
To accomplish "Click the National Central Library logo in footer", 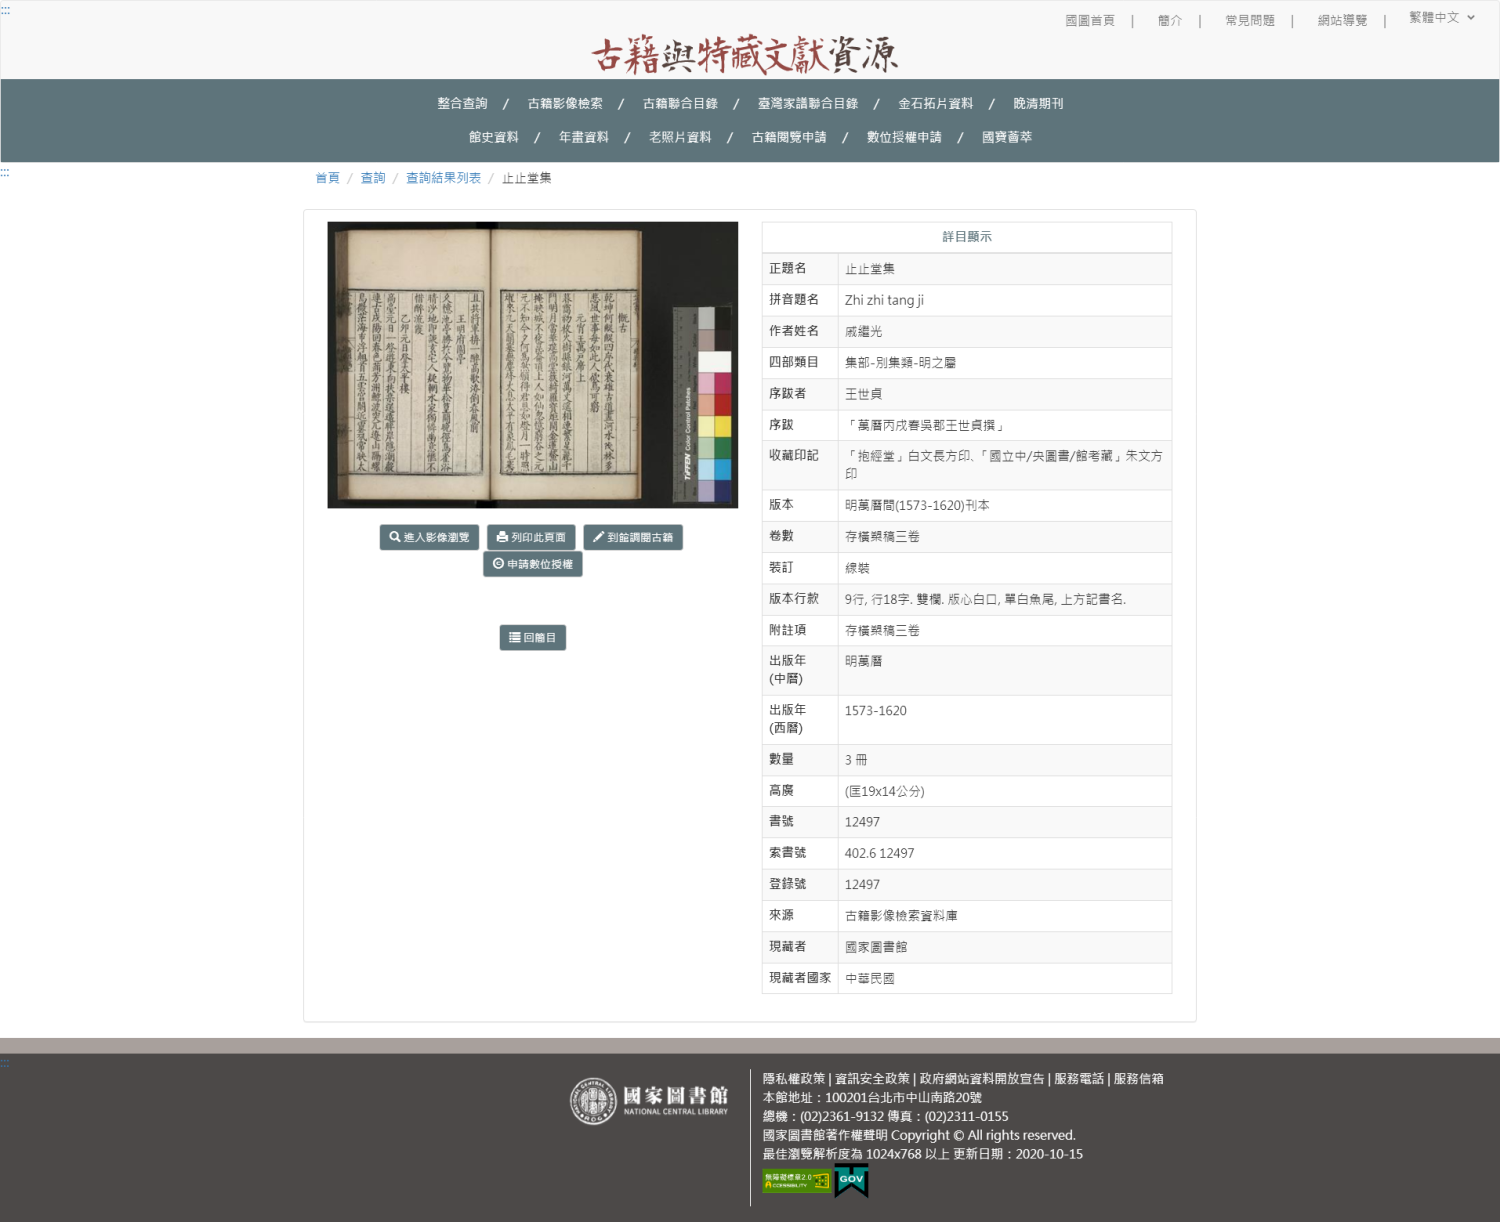I will click(x=650, y=1100).
